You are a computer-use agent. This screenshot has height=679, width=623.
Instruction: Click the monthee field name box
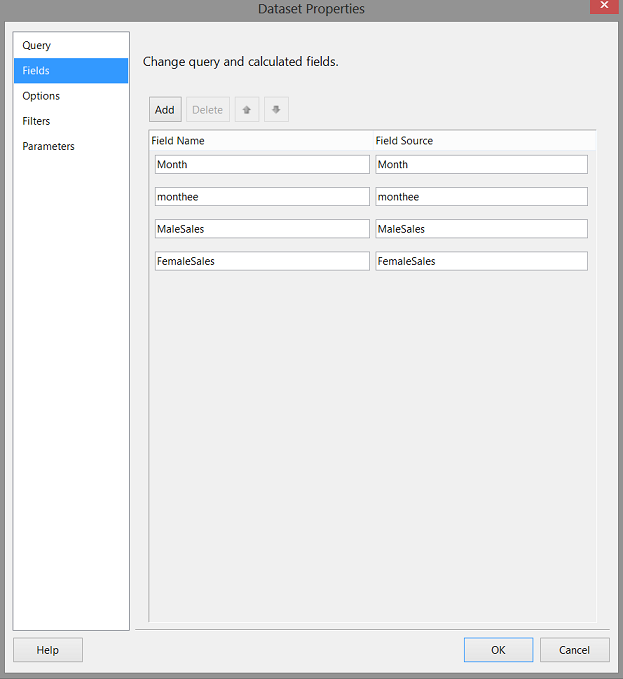tap(262, 197)
